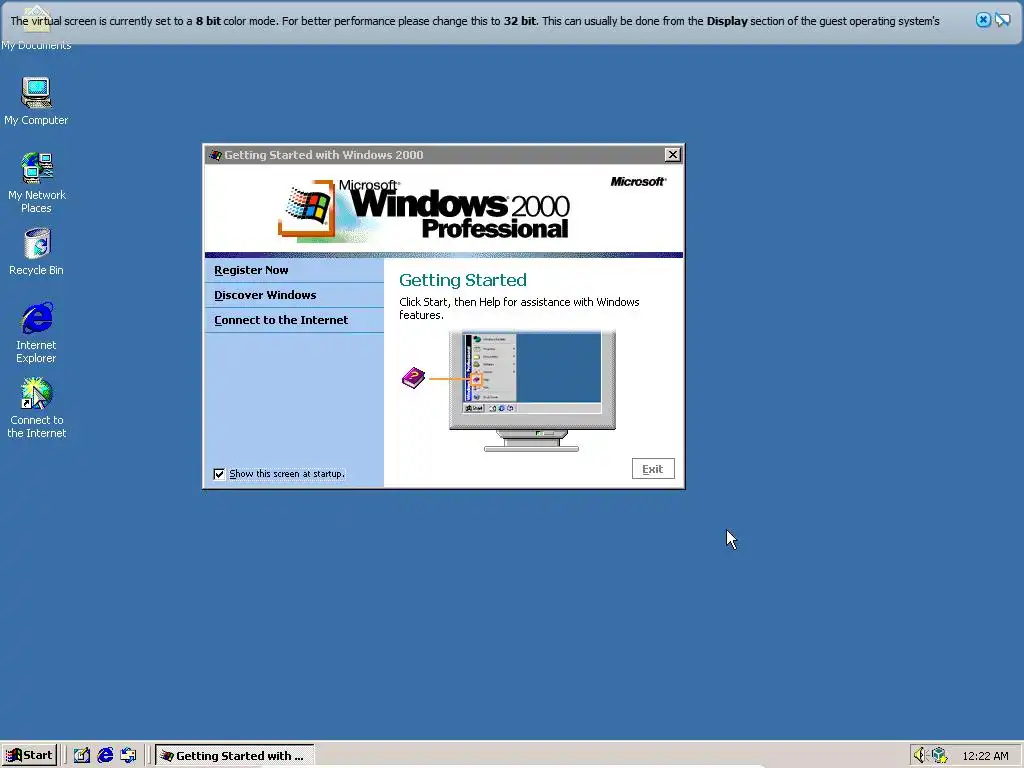Click the Show Desktop quick launch icon
The width and height of the screenshot is (1024, 768).
click(82, 755)
